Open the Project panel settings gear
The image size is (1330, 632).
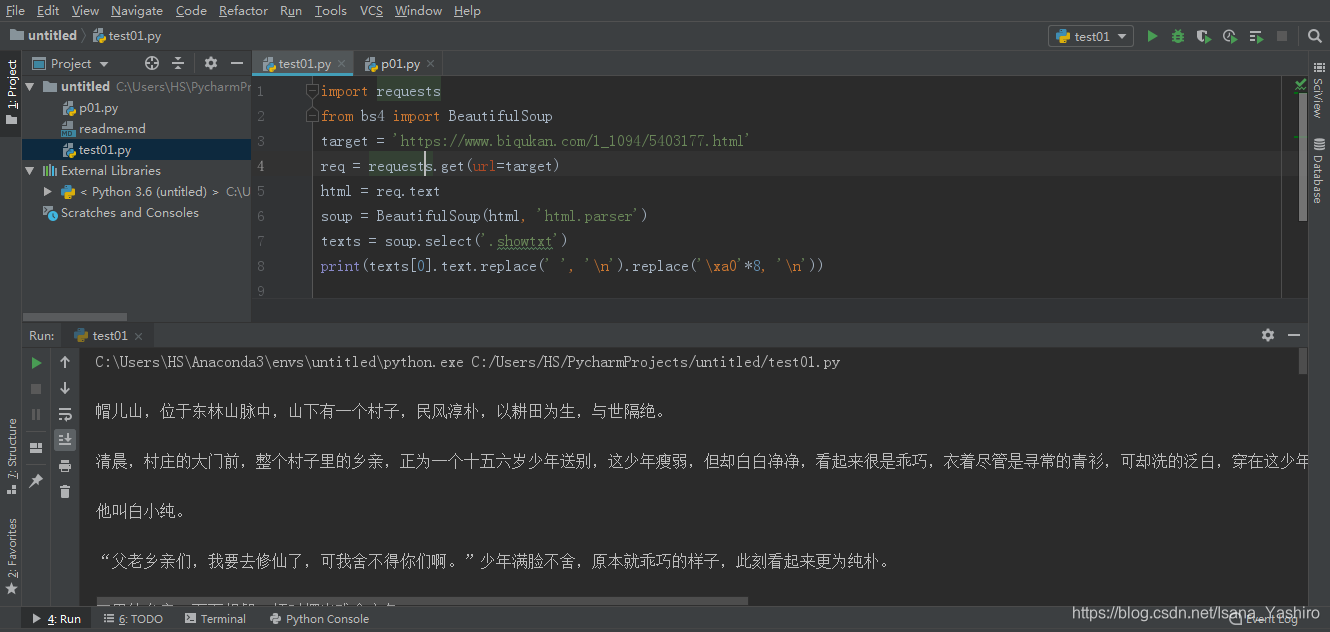tap(210, 63)
